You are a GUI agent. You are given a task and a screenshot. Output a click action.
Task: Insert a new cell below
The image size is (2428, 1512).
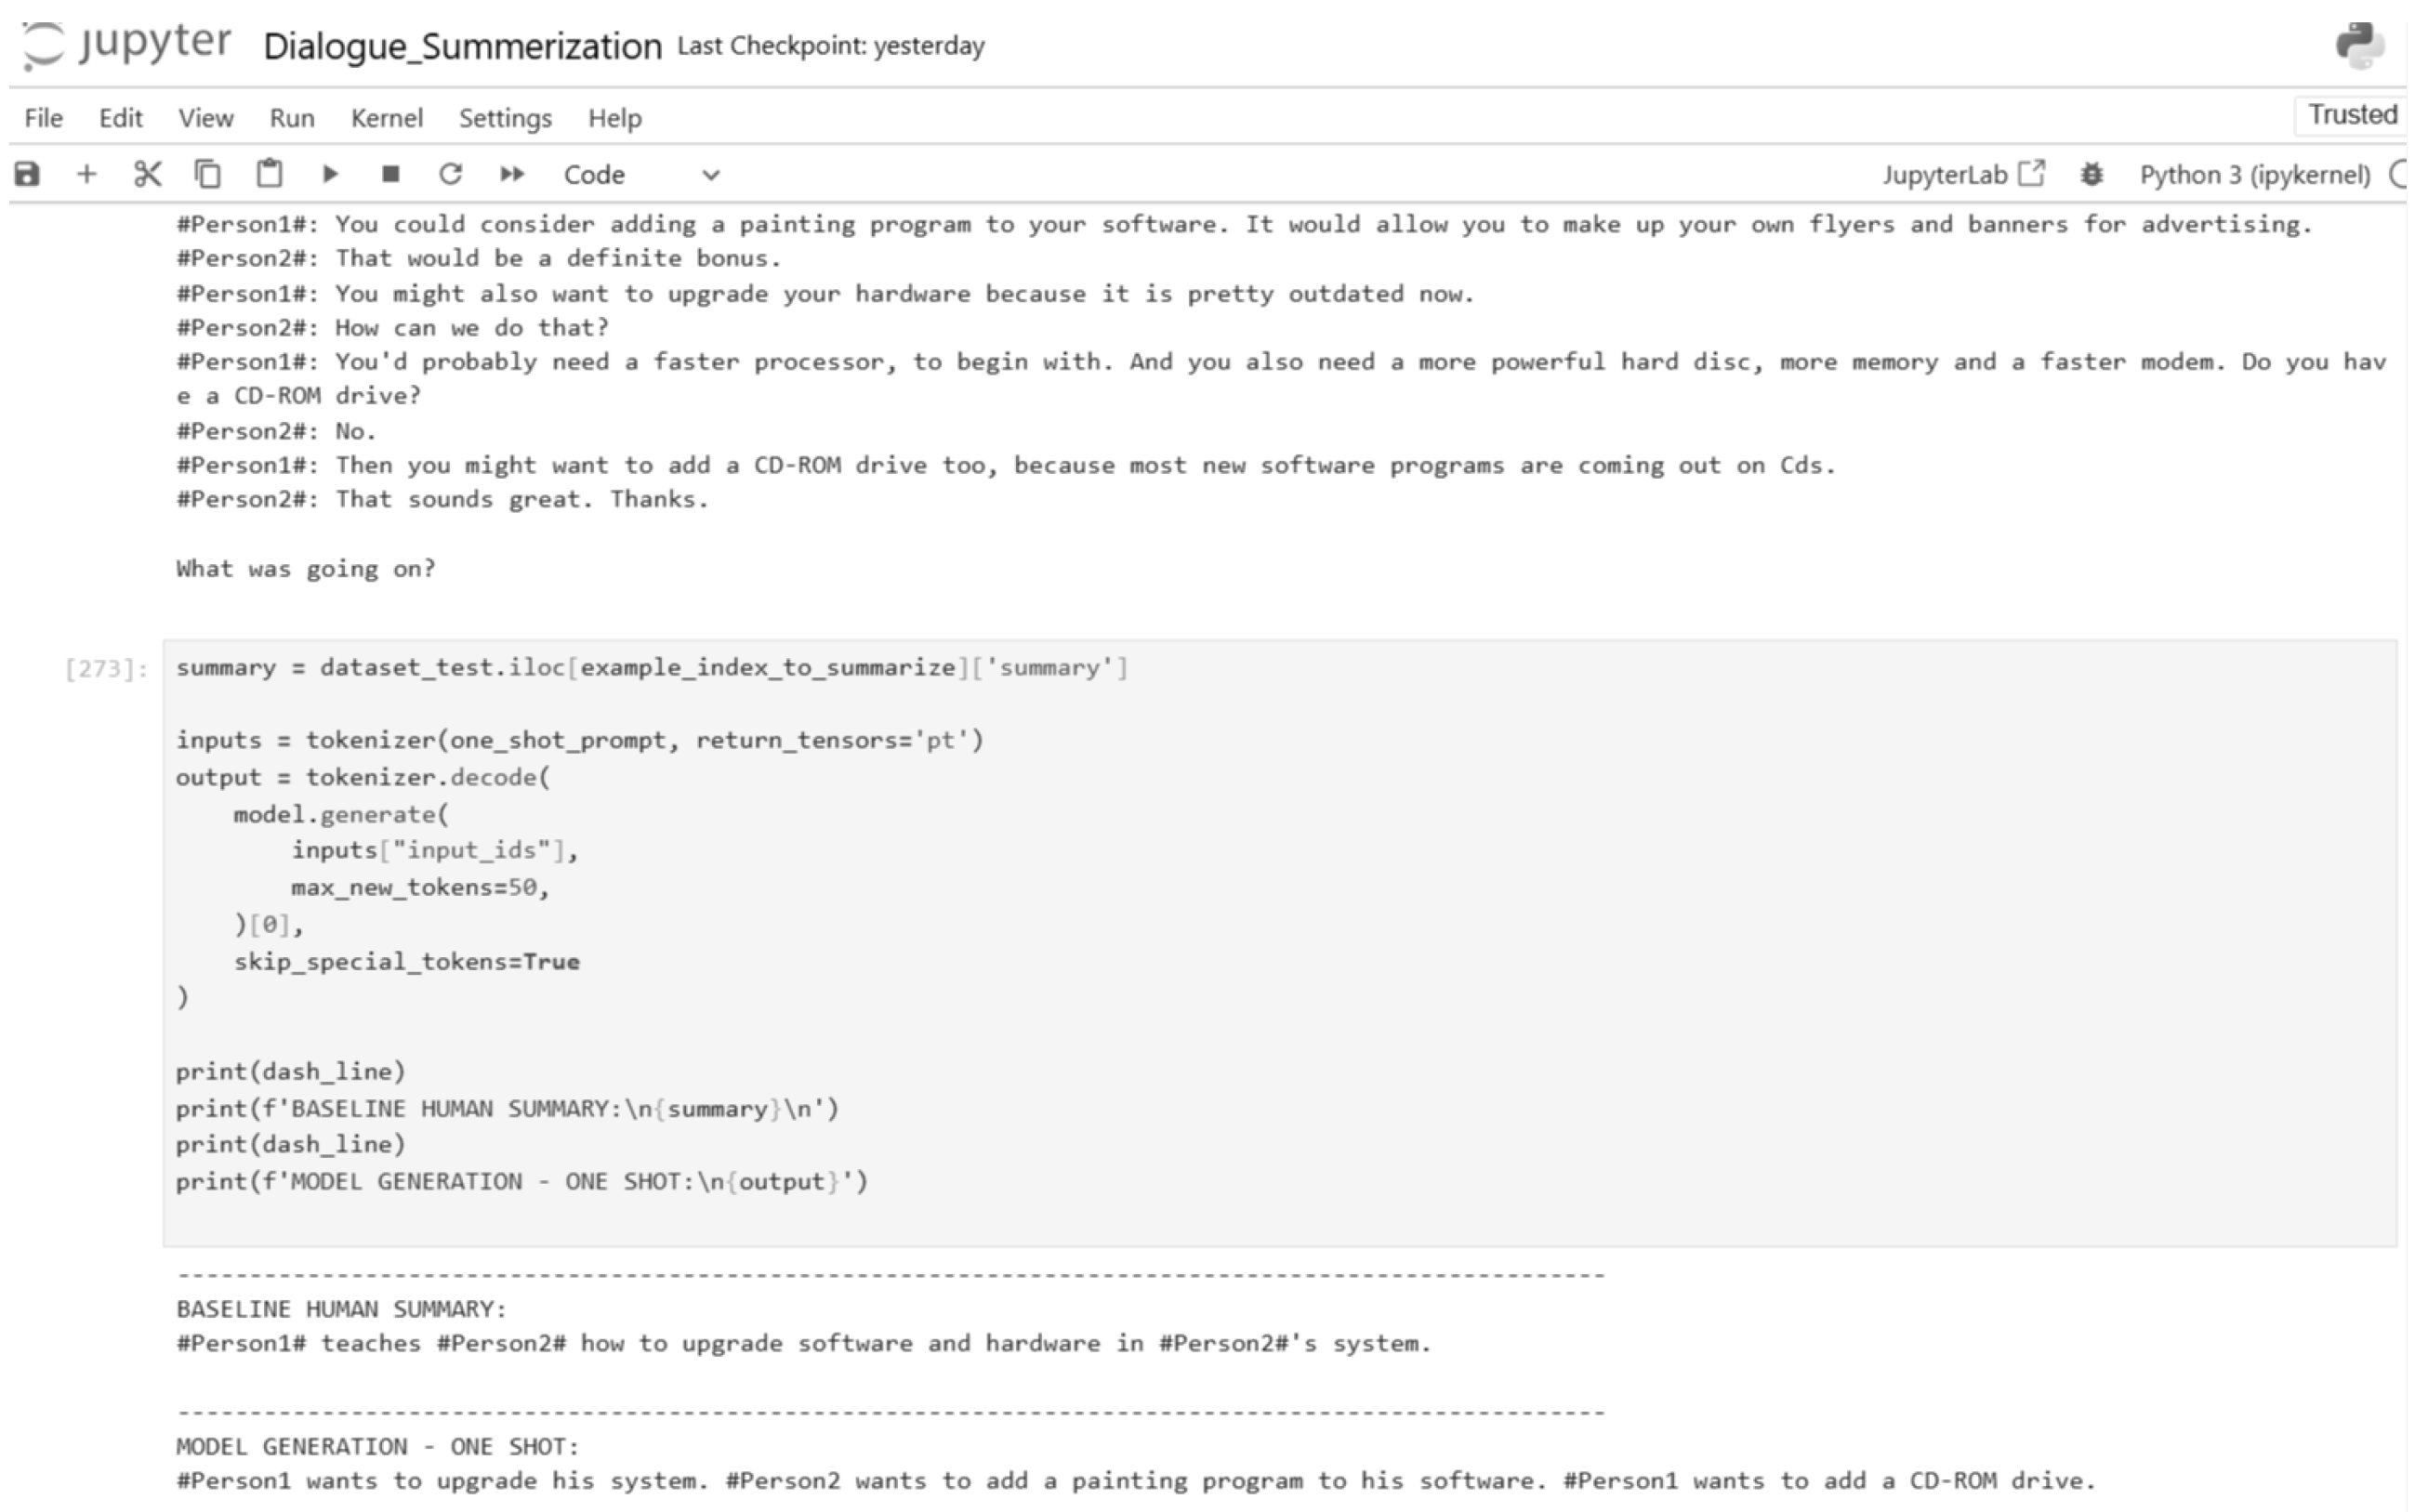88,174
